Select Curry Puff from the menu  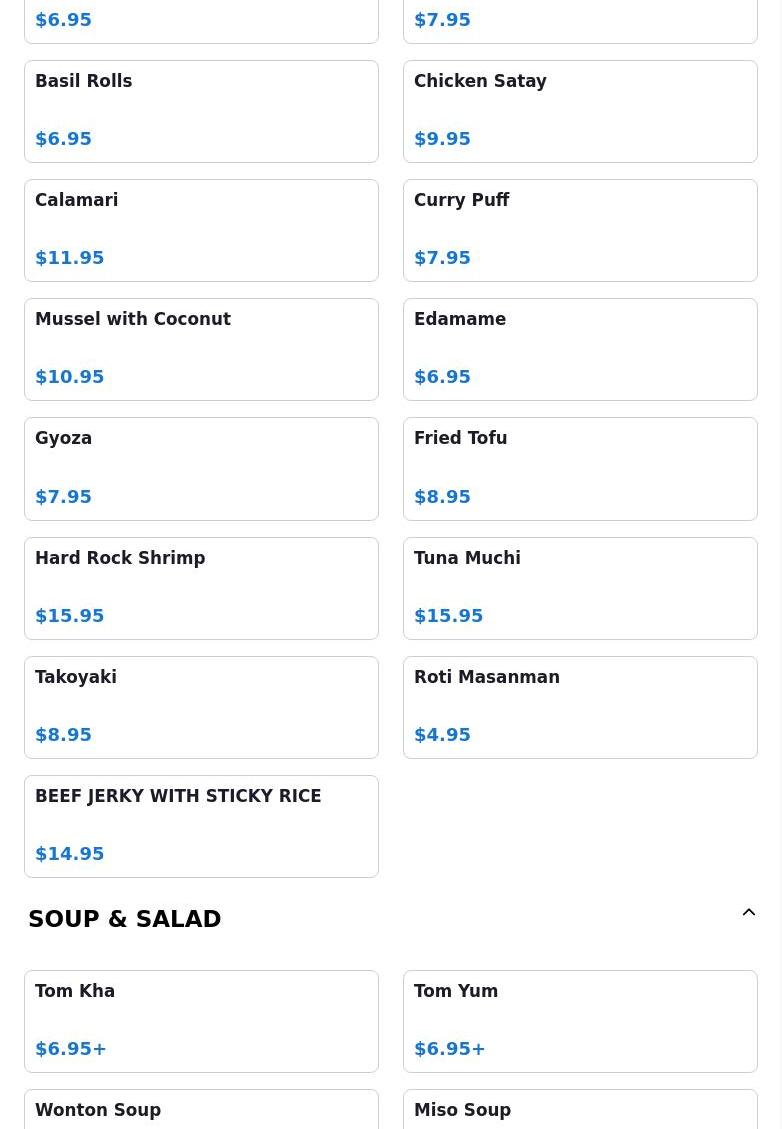[580, 230]
